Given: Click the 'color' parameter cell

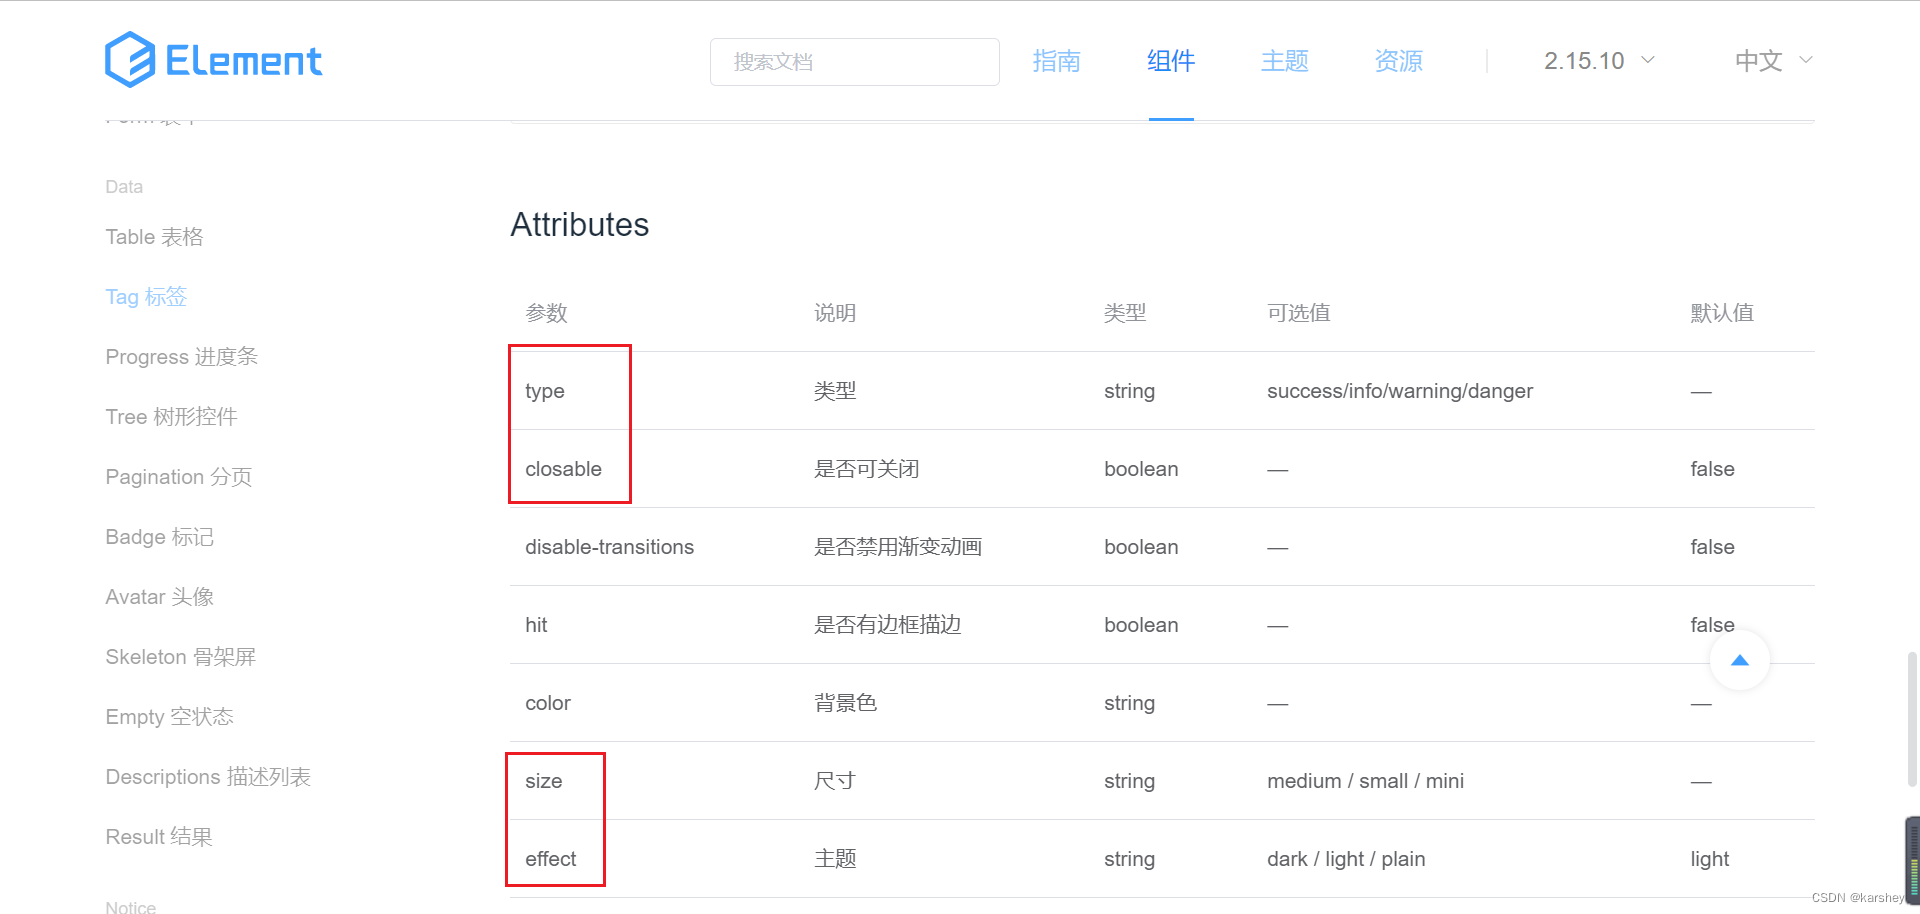Looking at the screenshot, I should point(548,703).
